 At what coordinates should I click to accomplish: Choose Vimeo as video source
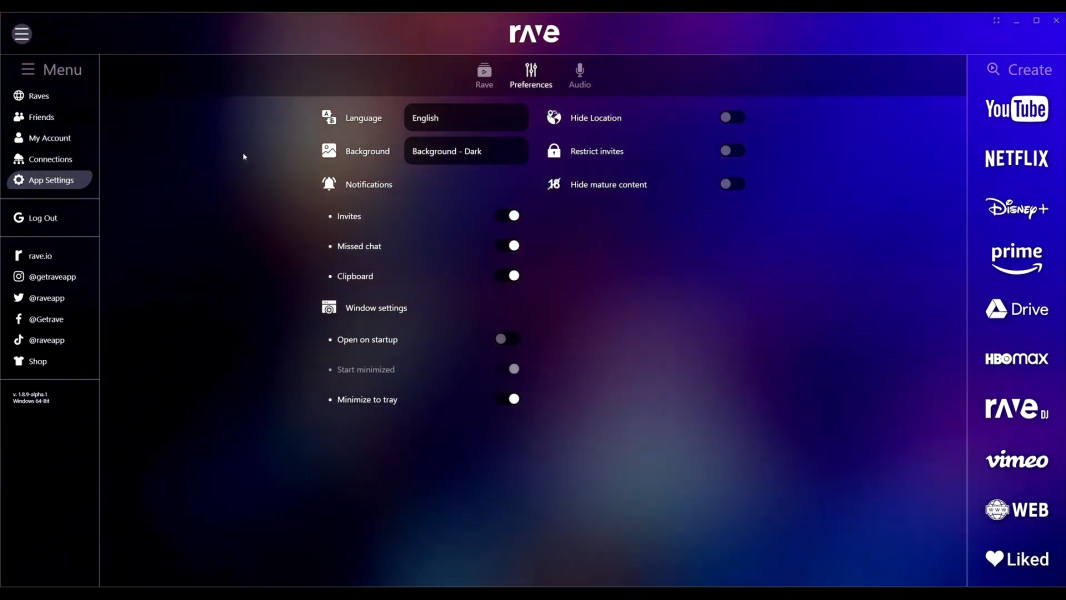tap(1016, 460)
